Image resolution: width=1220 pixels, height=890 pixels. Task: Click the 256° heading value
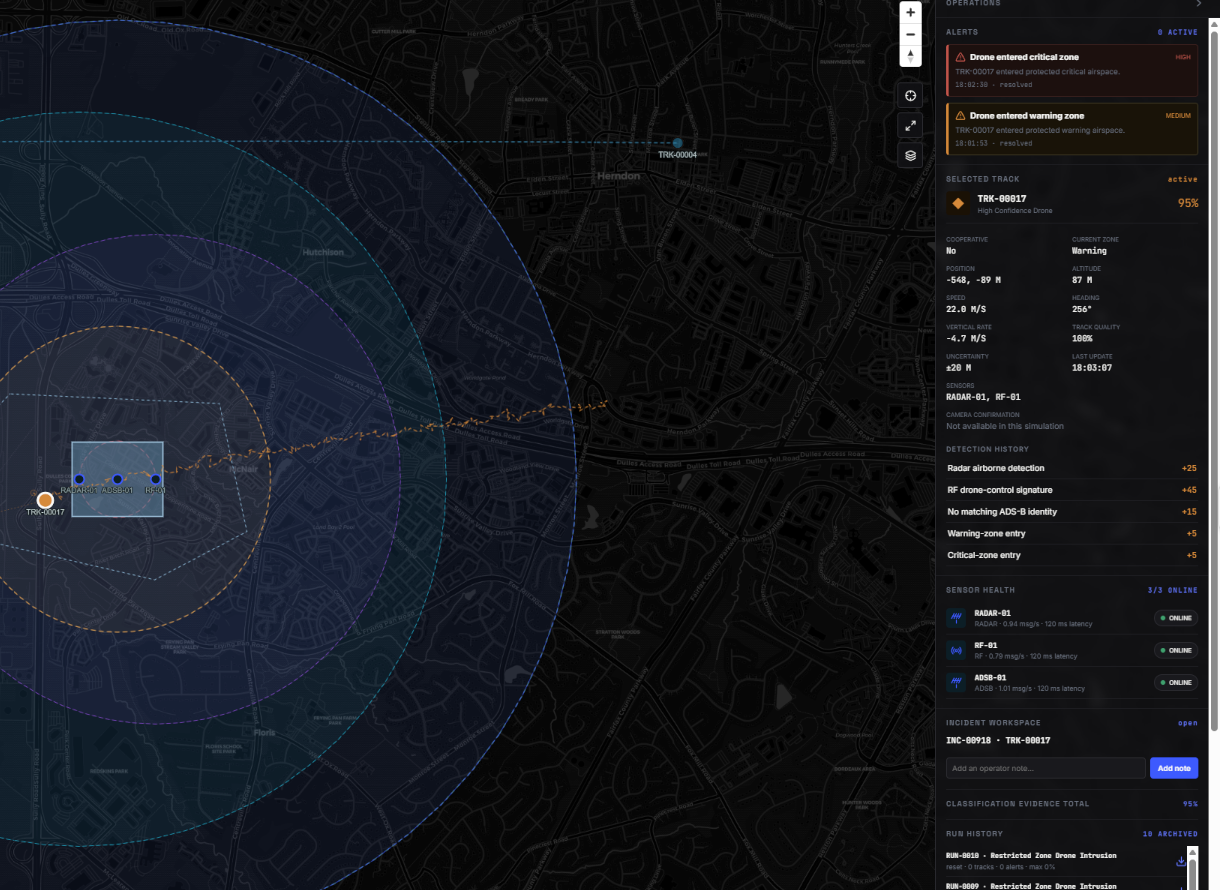pyautogui.click(x=1083, y=309)
